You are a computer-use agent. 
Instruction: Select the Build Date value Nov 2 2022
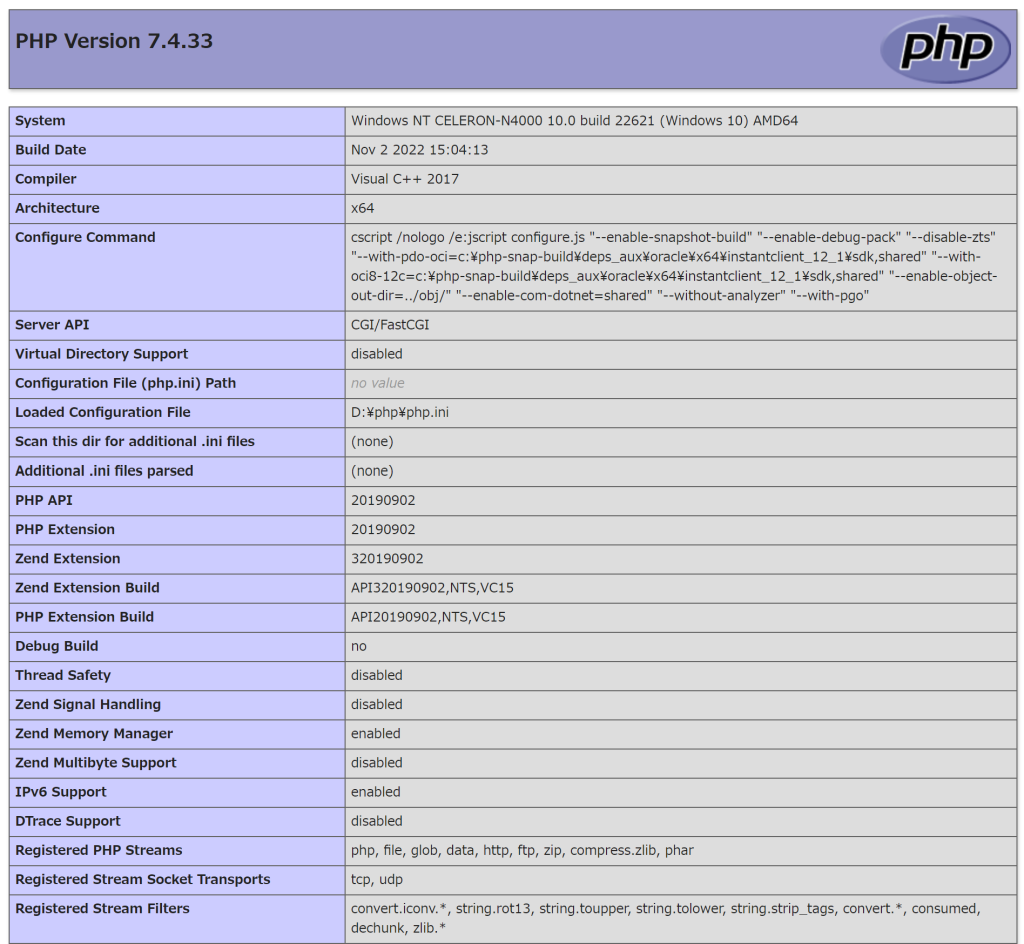point(419,150)
